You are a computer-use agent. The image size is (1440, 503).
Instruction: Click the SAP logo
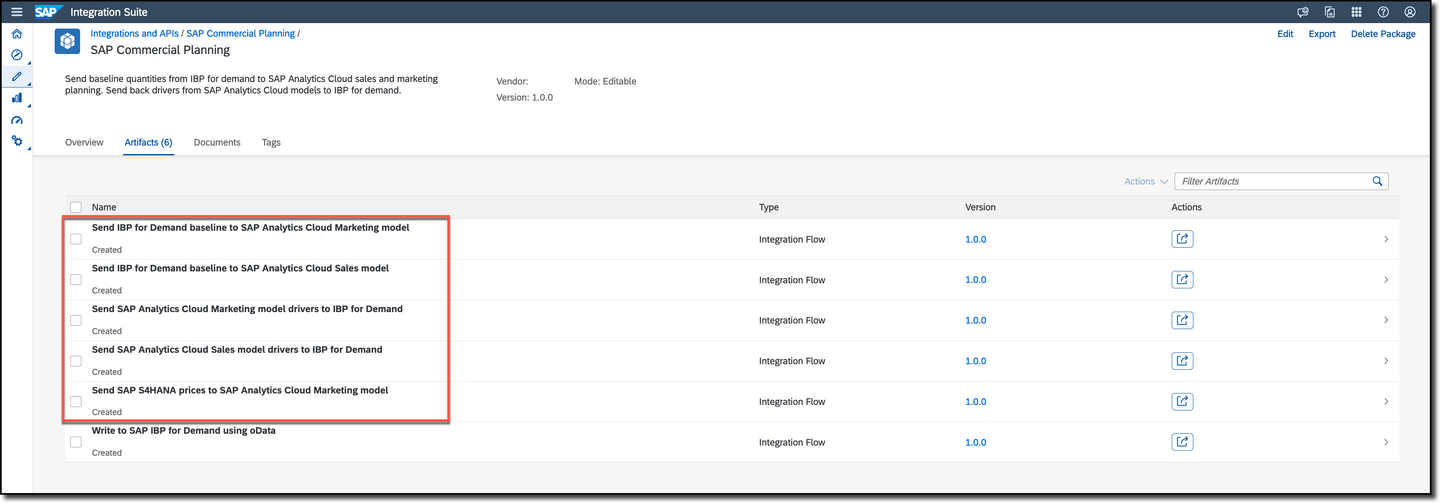(46, 12)
